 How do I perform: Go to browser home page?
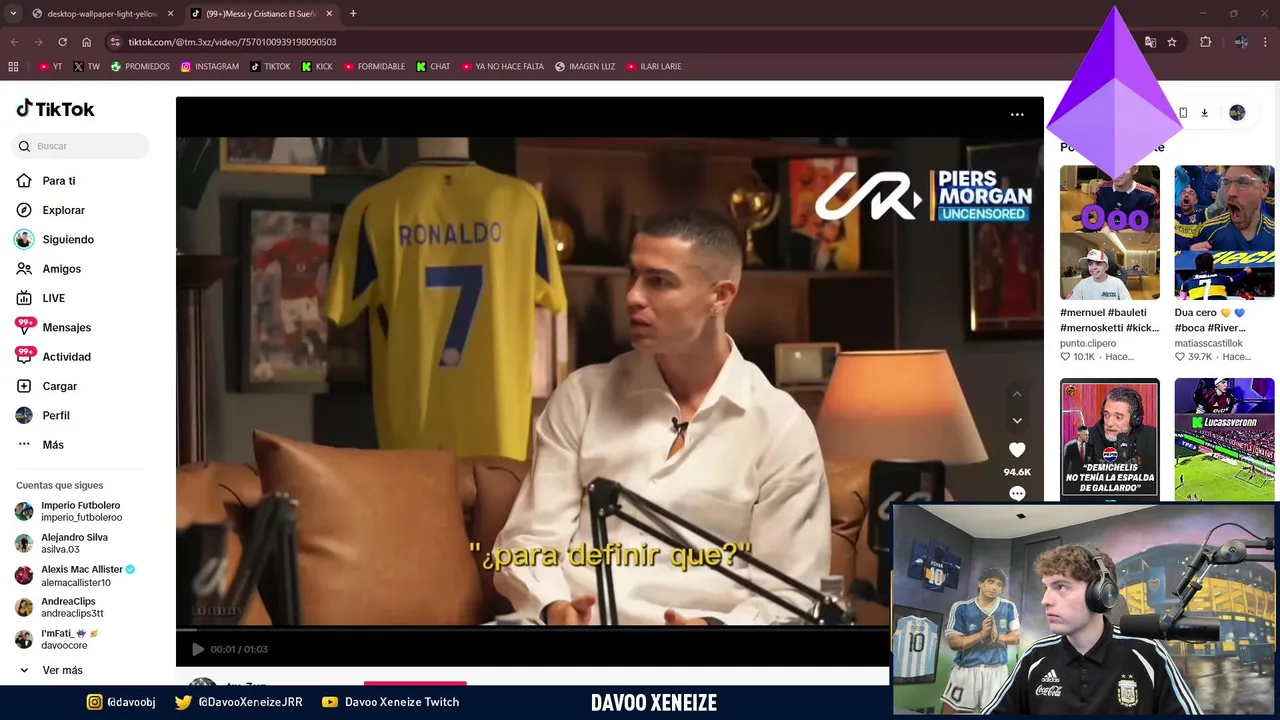click(x=86, y=42)
